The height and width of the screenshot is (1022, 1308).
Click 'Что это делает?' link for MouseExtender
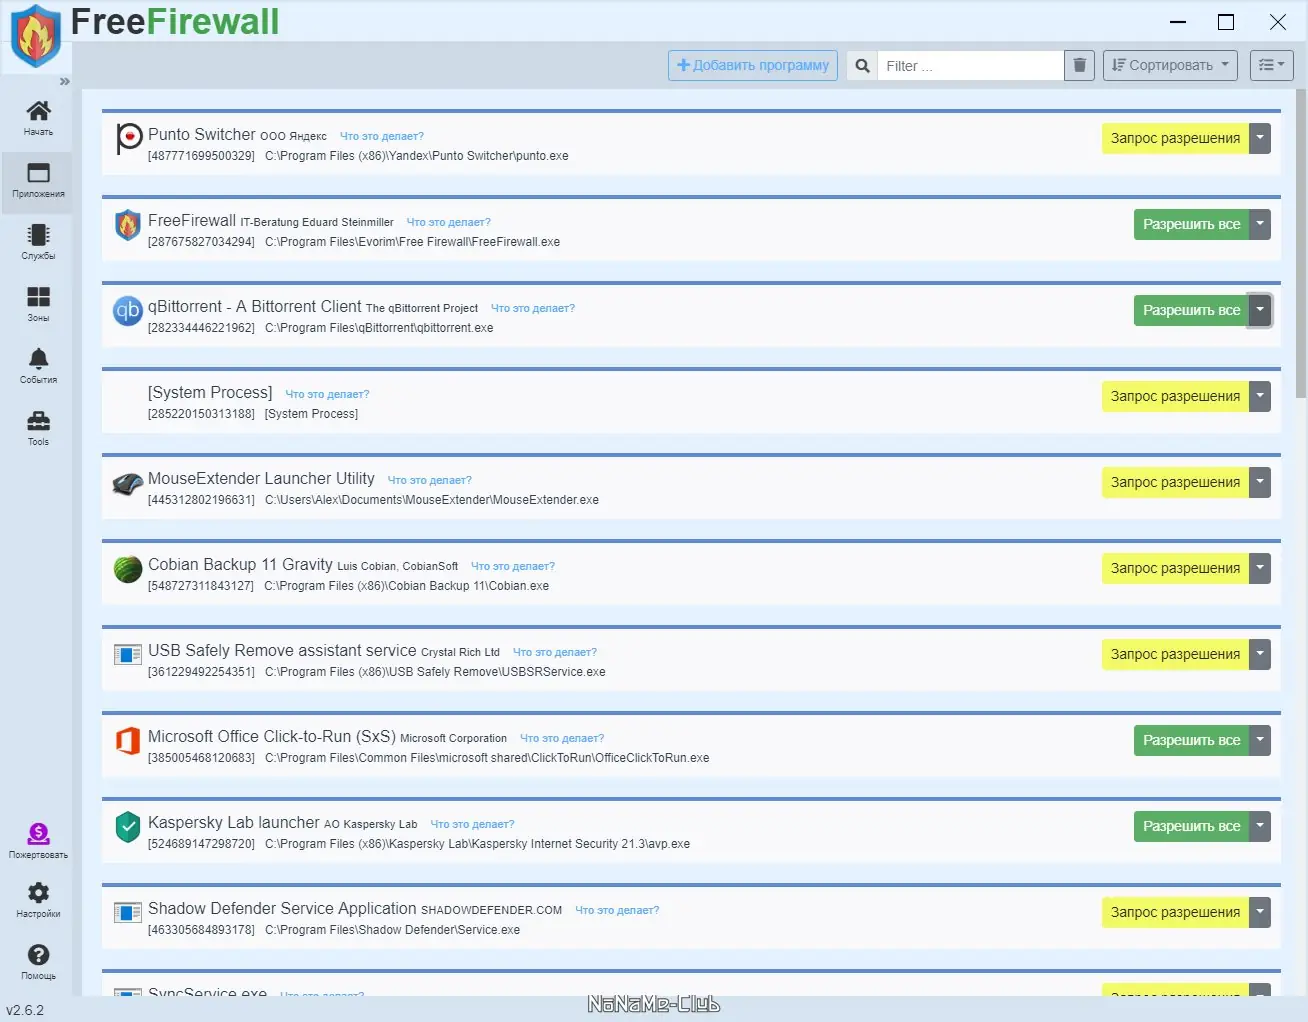coord(430,481)
